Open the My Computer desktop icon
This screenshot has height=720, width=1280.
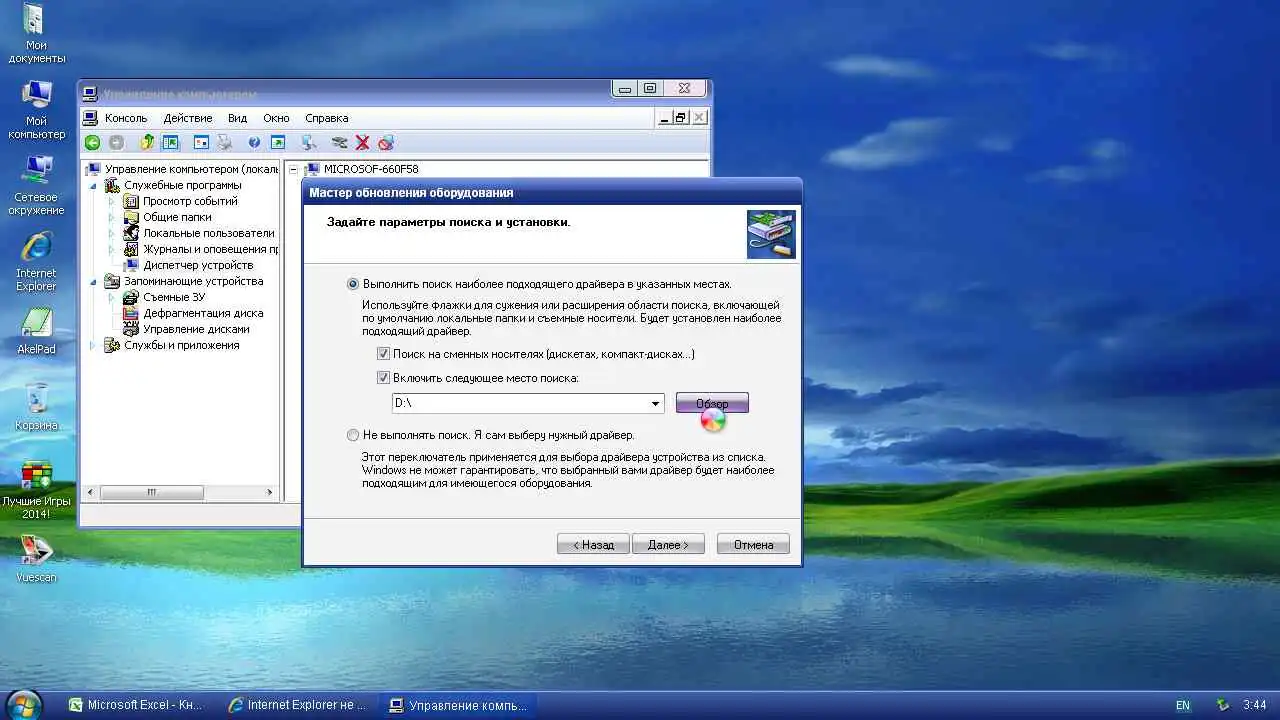(37, 110)
